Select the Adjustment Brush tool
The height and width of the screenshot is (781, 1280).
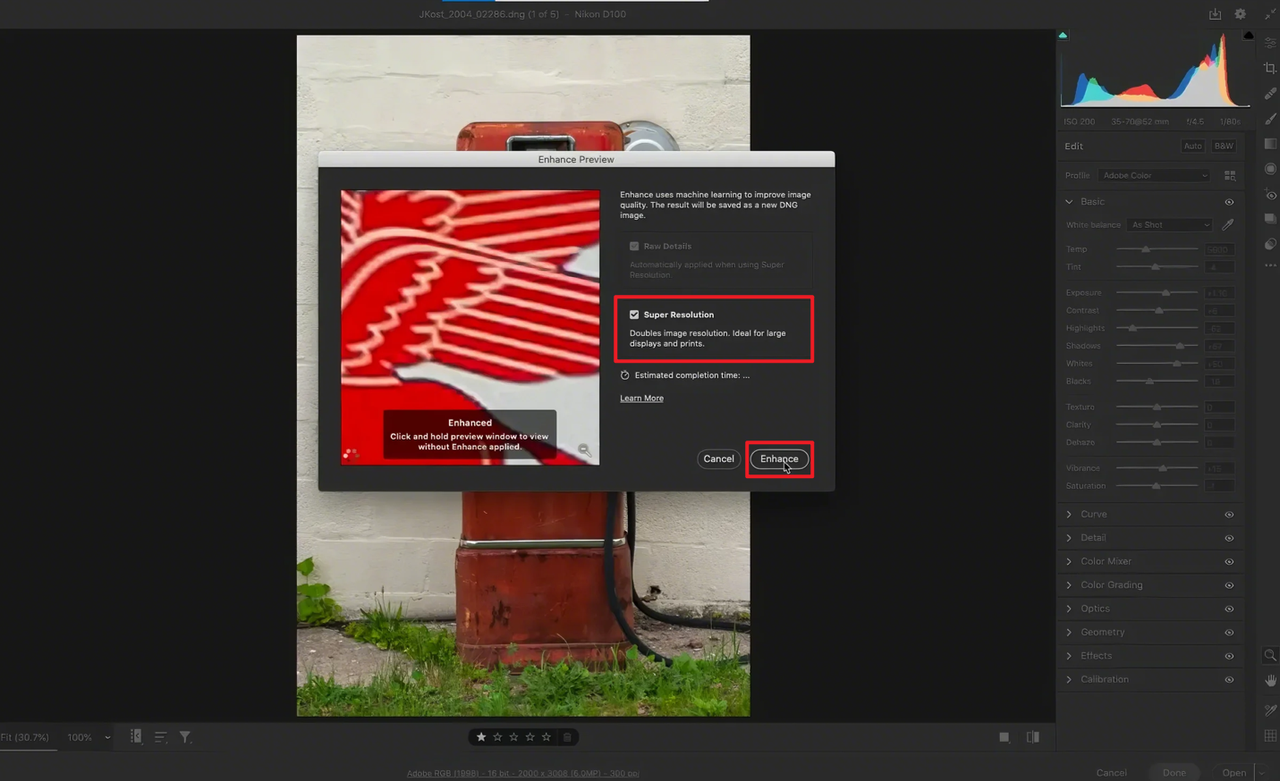[1270, 120]
